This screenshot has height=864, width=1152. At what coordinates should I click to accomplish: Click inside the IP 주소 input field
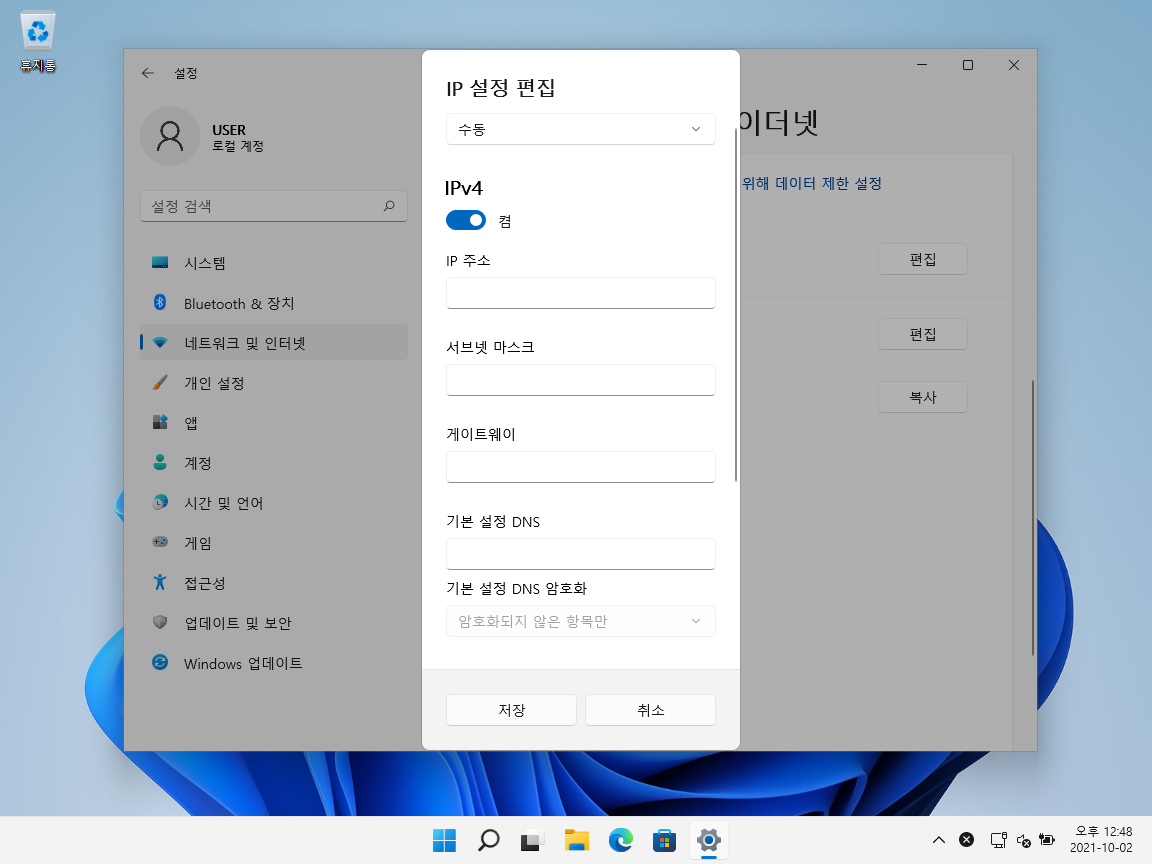pyautogui.click(x=580, y=293)
